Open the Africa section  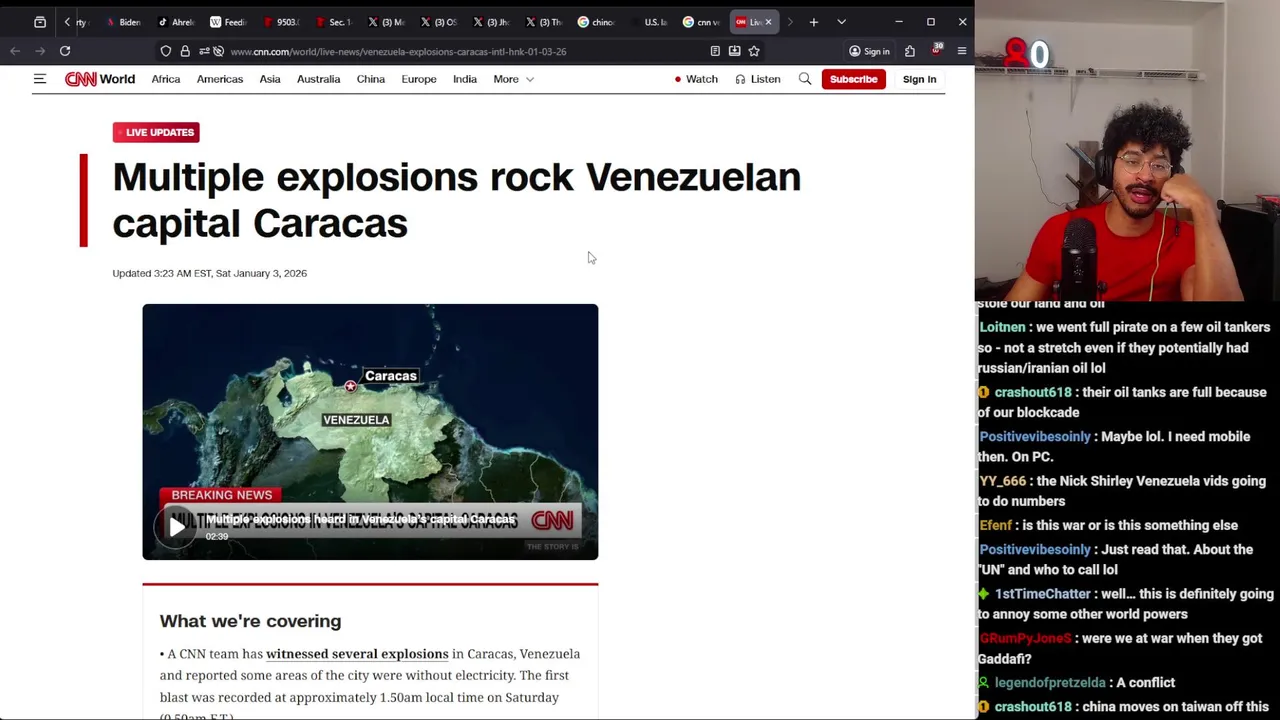[166, 79]
